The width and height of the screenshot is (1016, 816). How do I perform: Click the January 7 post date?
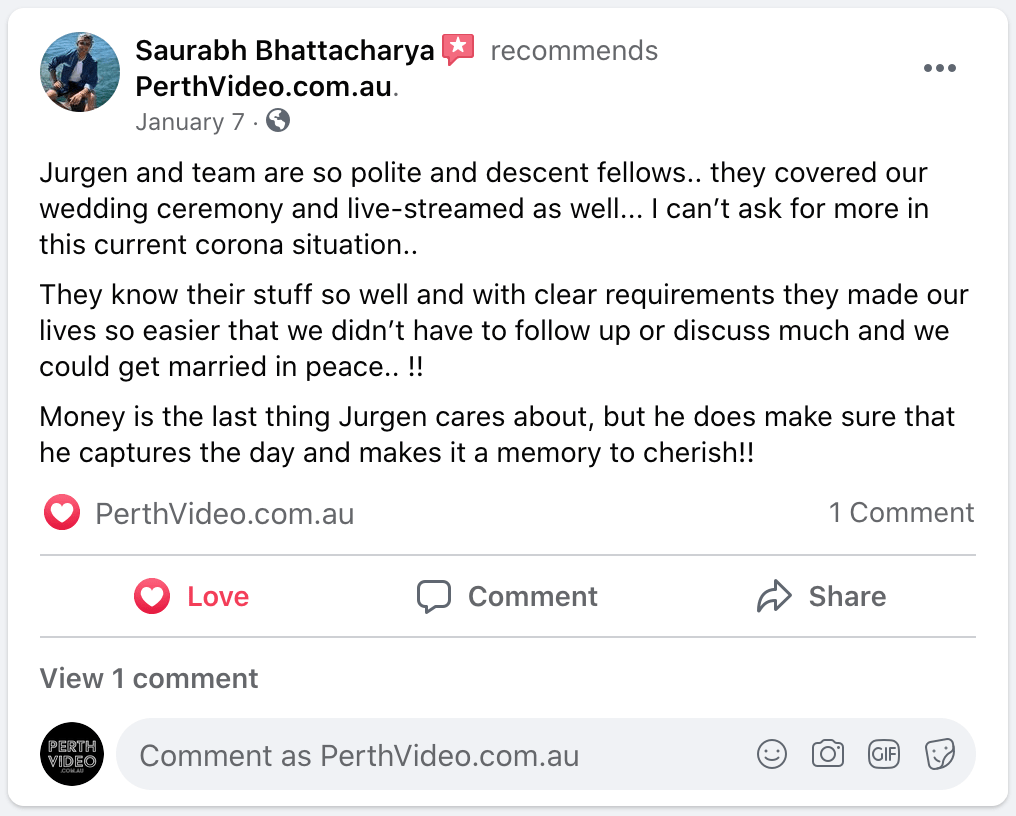[x=189, y=122]
